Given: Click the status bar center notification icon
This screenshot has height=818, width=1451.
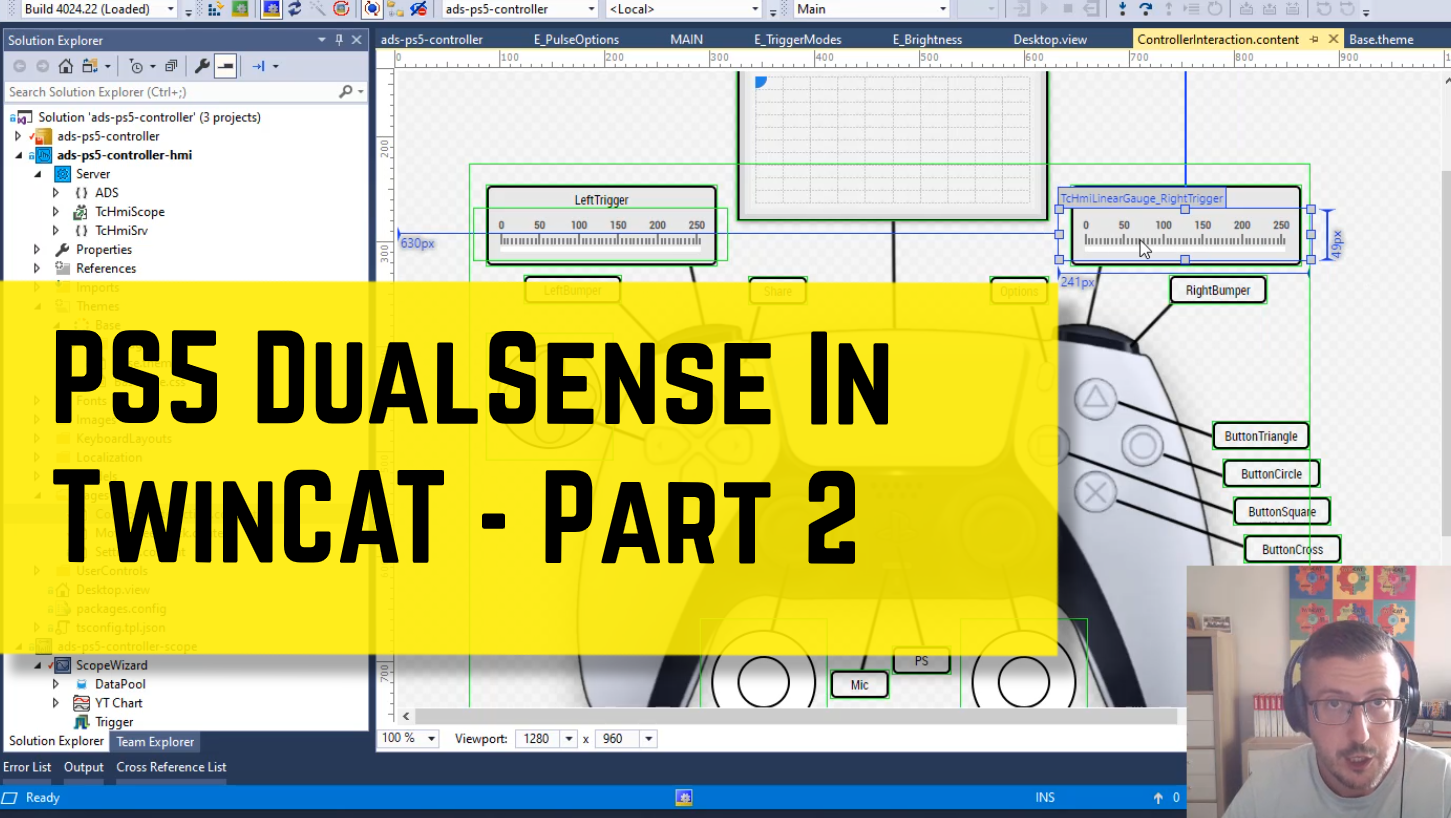Looking at the screenshot, I should click(684, 797).
